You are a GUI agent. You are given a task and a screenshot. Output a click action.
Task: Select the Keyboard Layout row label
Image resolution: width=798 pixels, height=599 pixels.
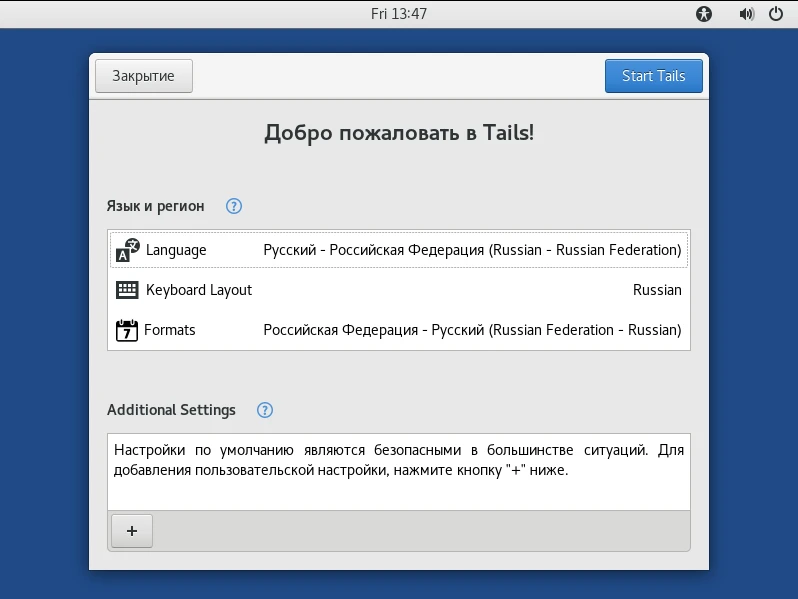pyautogui.click(x=199, y=290)
